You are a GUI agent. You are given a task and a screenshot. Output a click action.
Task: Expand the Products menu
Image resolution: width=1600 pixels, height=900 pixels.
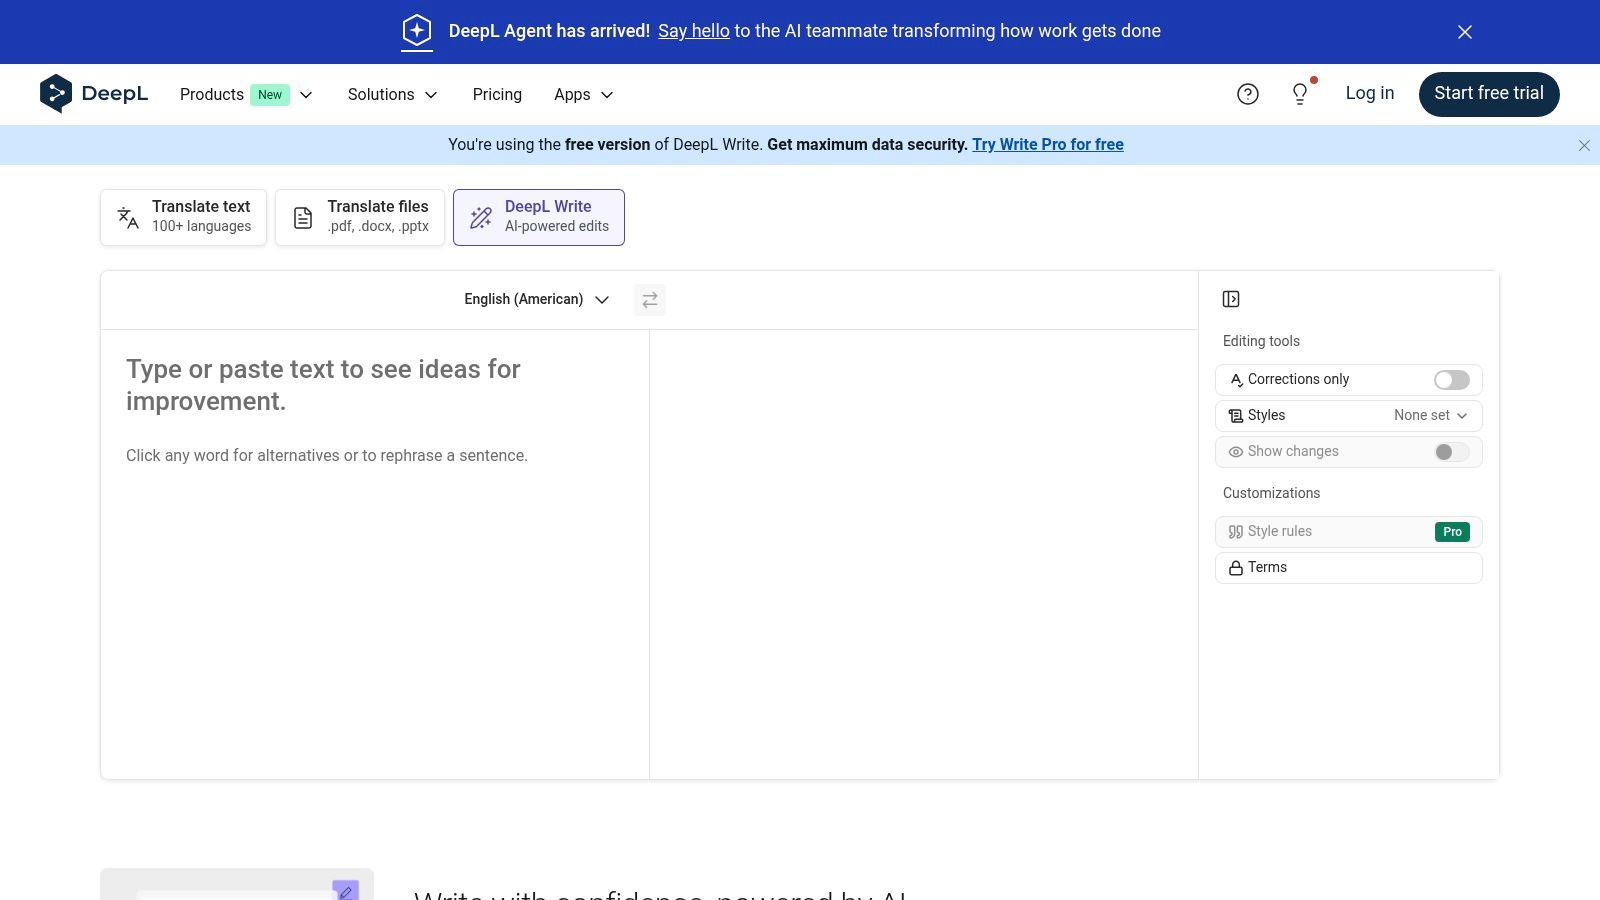click(246, 95)
